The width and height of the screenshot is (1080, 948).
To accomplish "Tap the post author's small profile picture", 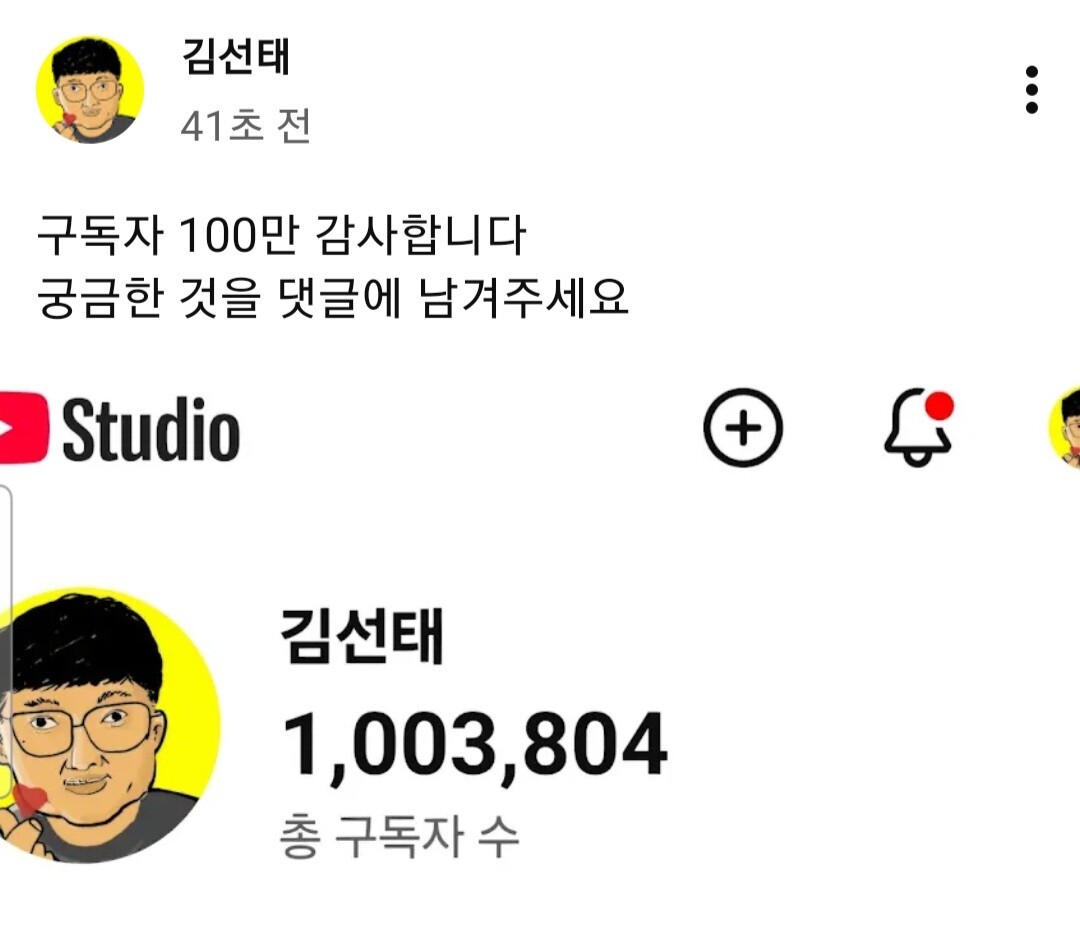I will click(90, 90).
